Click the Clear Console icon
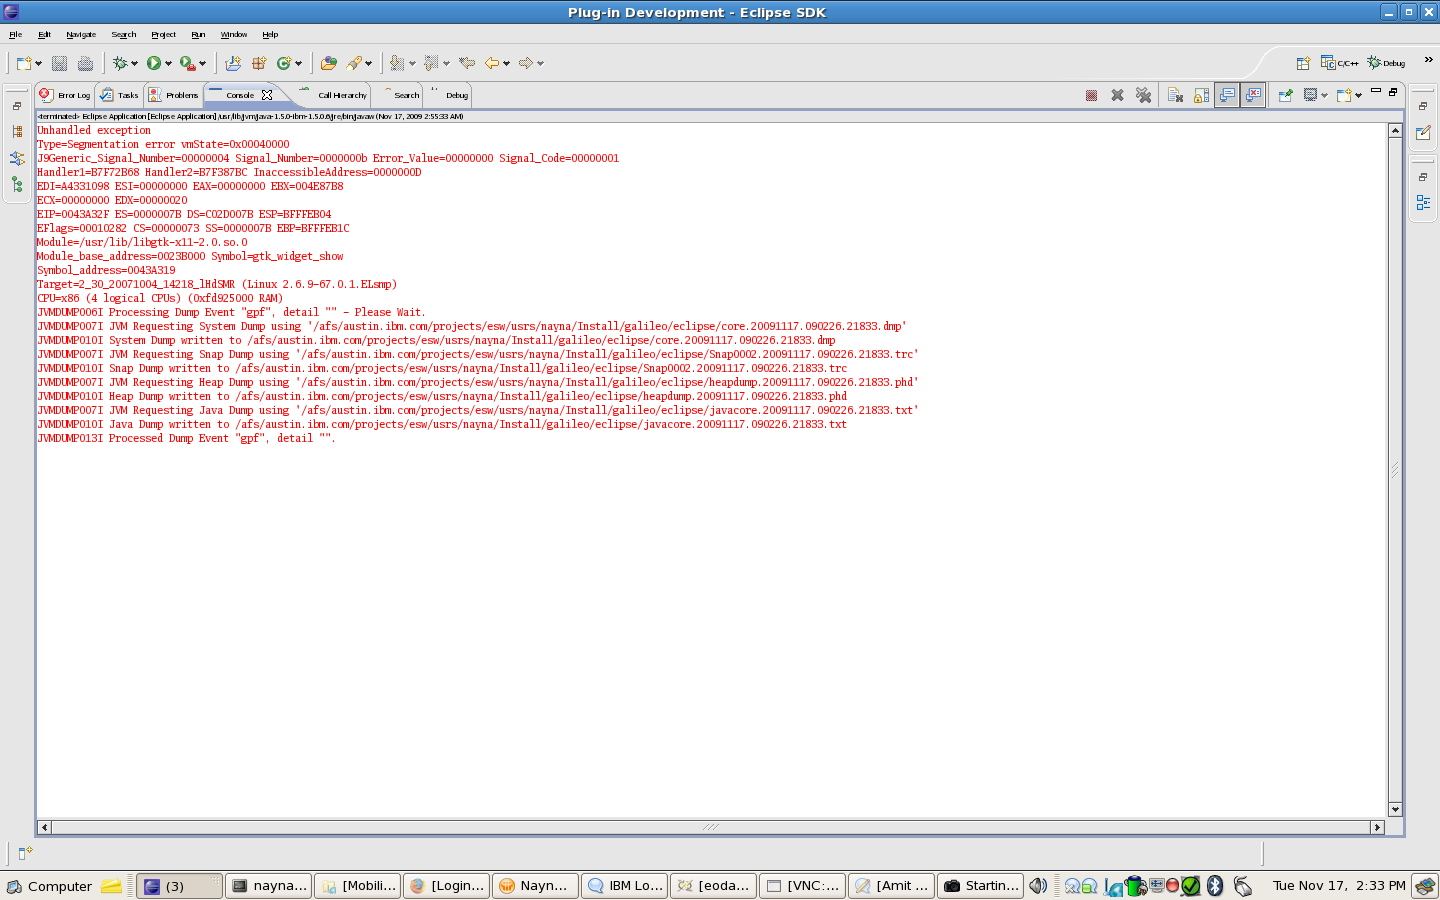Viewport: 1440px width, 900px height. click(x=1175, y=95)
